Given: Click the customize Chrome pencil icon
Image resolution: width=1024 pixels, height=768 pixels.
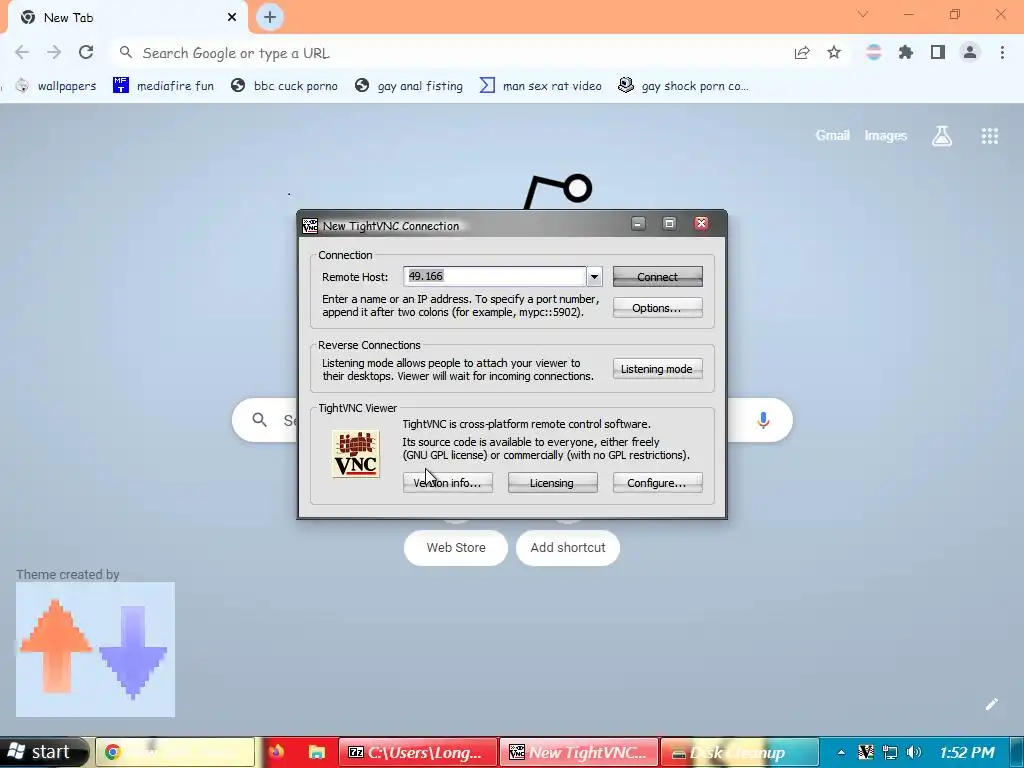Looking at the screenshot, I should [x=991, y=703].
